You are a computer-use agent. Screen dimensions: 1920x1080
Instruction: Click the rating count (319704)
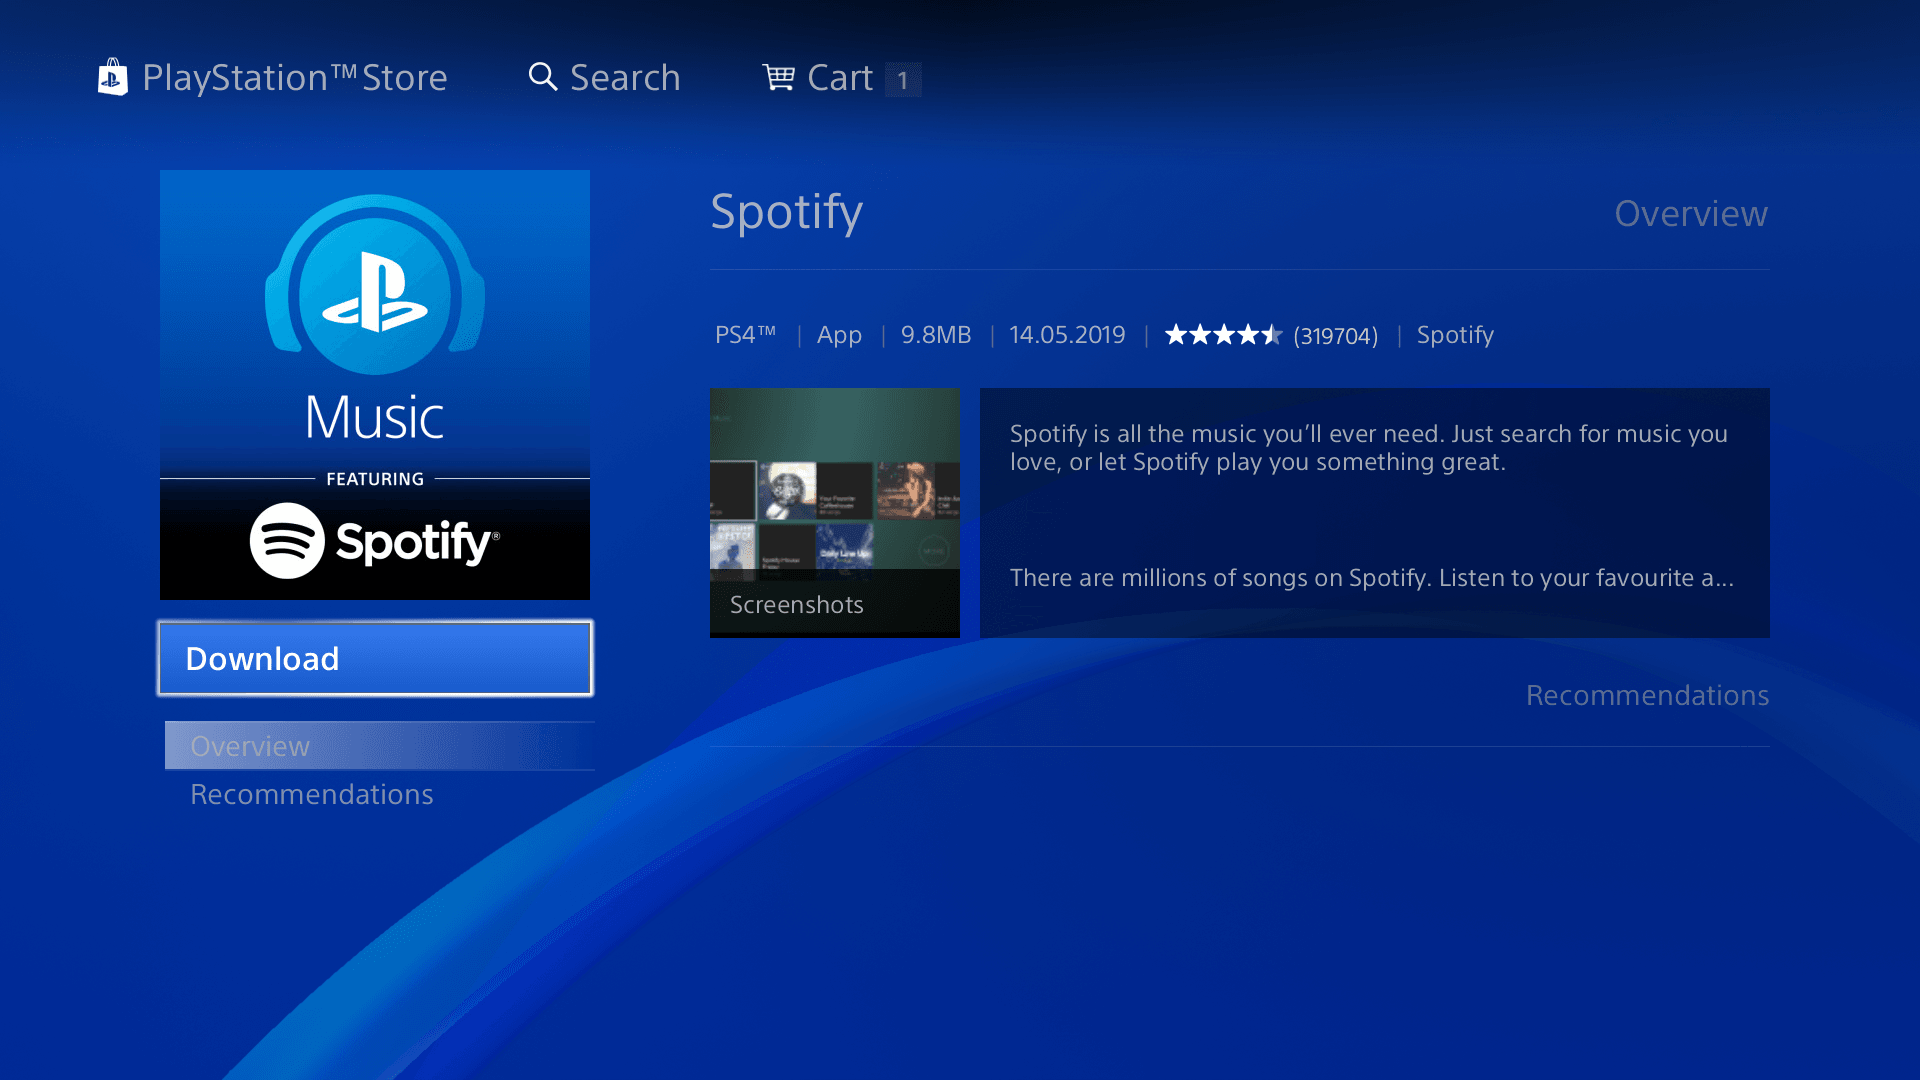(1336, 336)
